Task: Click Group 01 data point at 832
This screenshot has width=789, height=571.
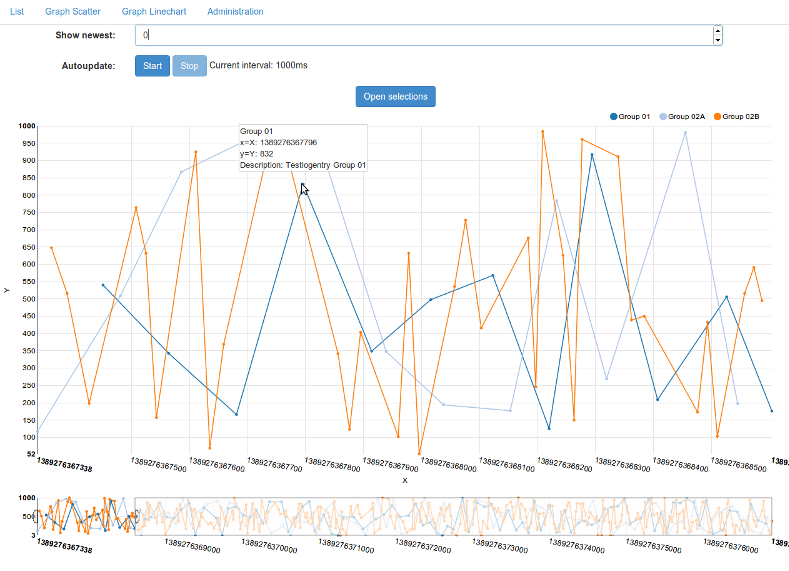Action: coord(302,184)
